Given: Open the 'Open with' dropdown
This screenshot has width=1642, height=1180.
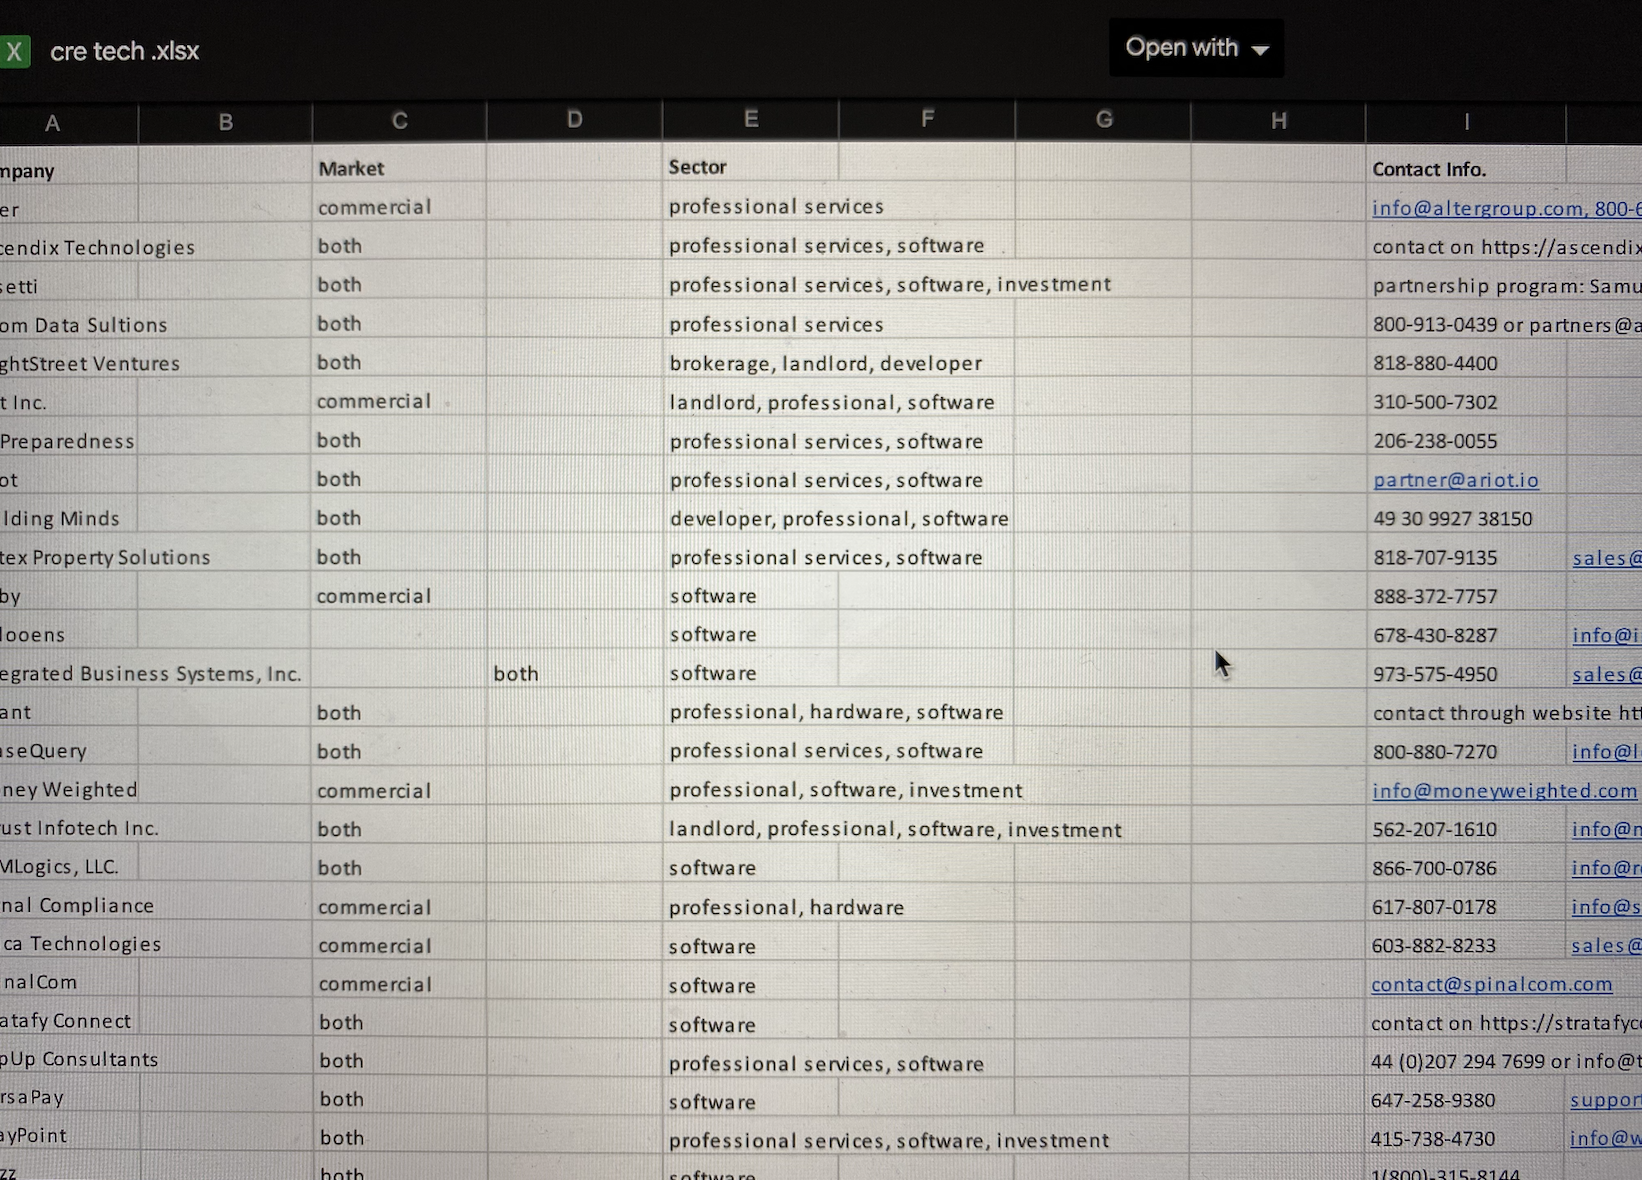Looking at the screenshot, I should pyautogui.click(x=1196, y=48).
